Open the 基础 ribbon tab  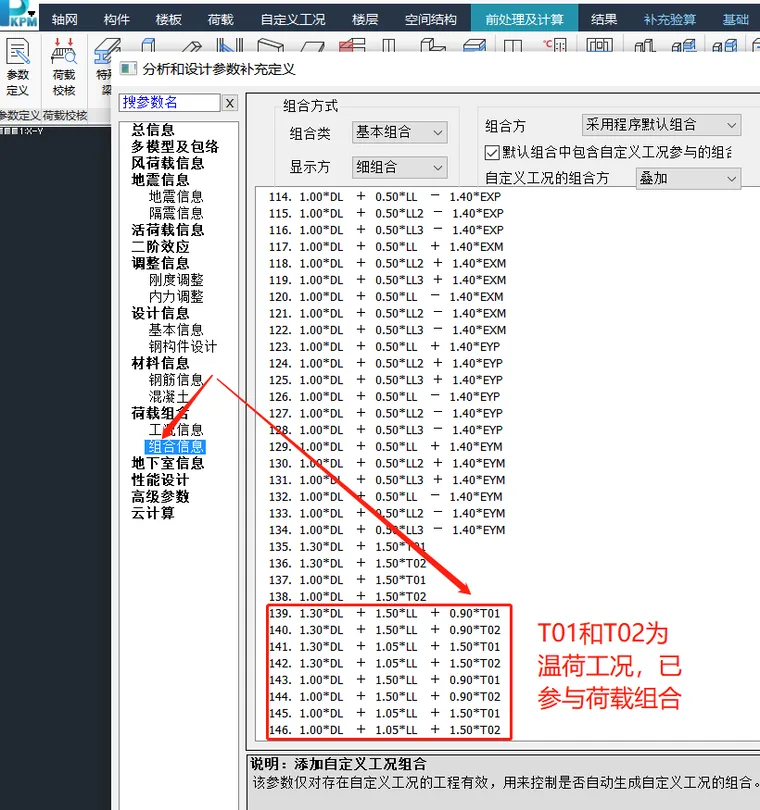point(736,20)
